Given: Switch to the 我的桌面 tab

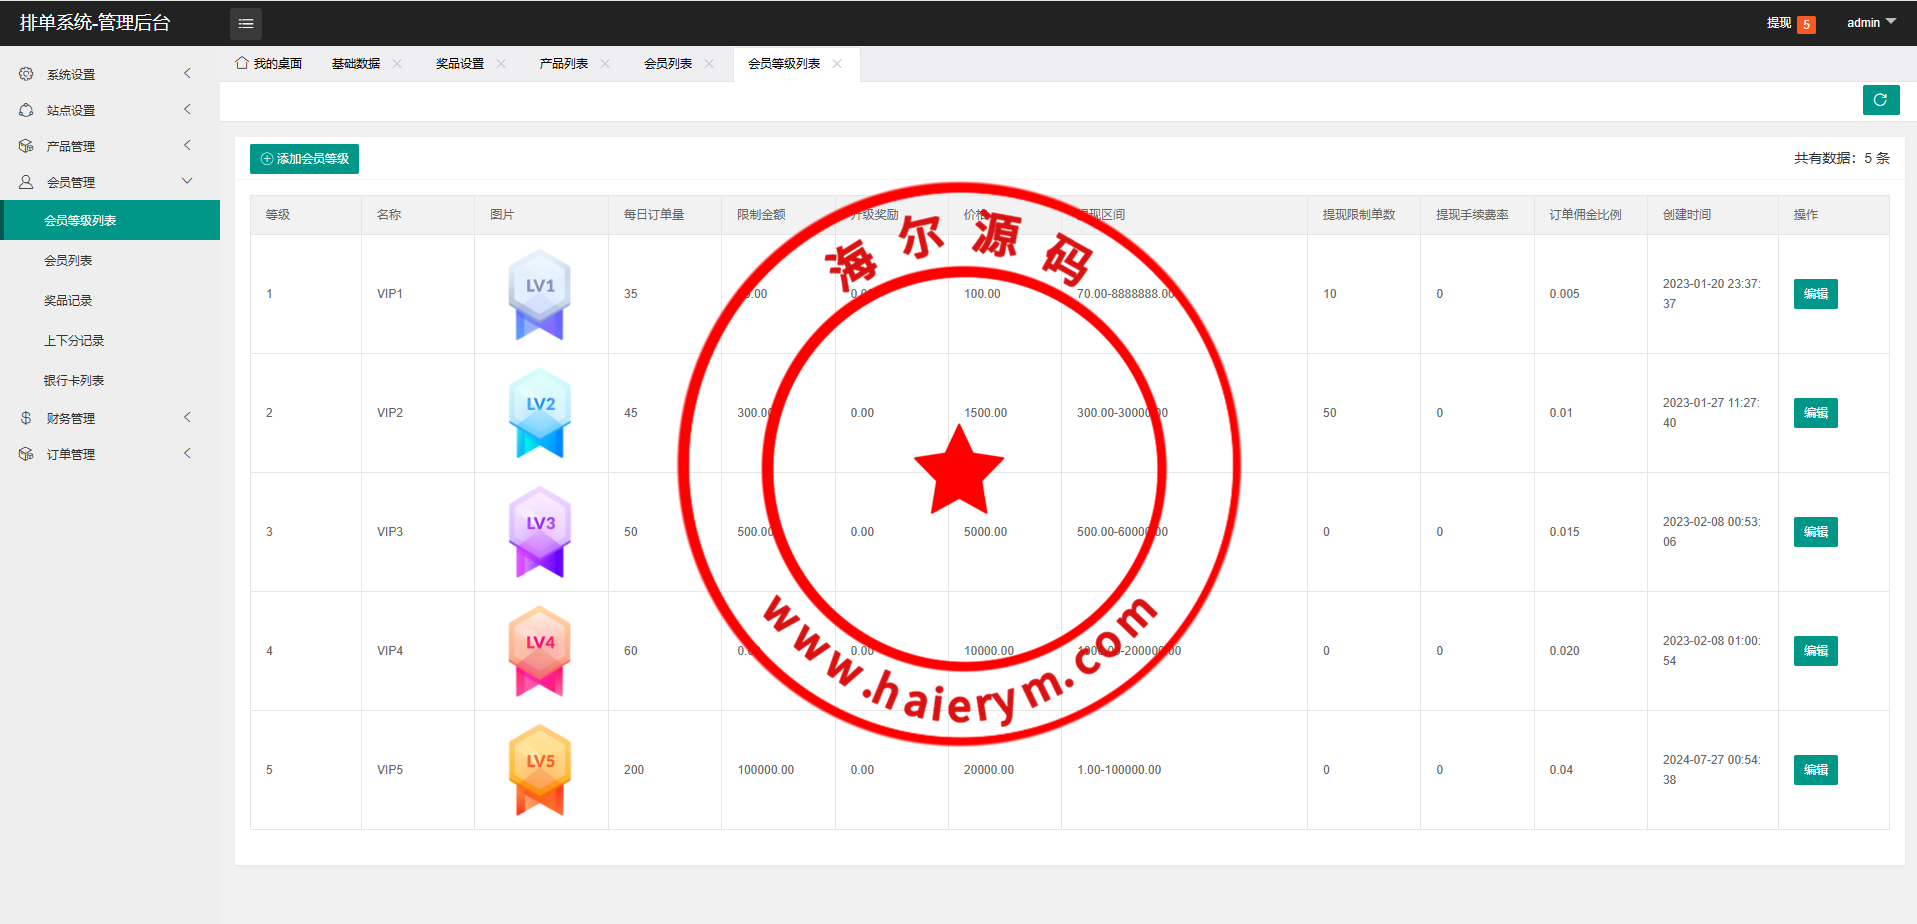Looking at the screenshot, I should (269, 64).
